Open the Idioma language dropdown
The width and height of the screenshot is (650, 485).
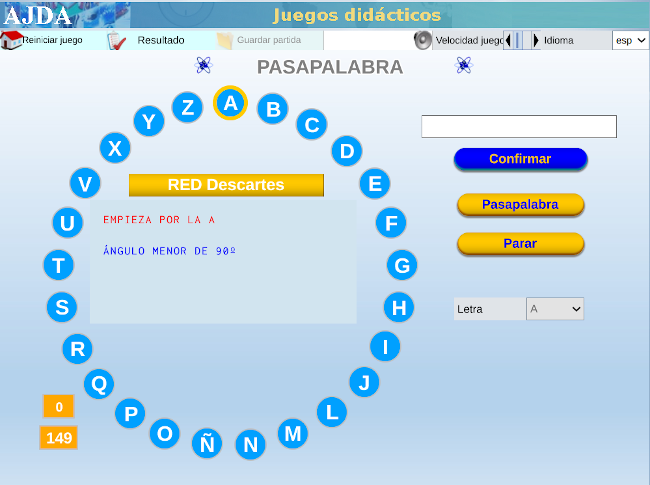click(x=630, y=40)
